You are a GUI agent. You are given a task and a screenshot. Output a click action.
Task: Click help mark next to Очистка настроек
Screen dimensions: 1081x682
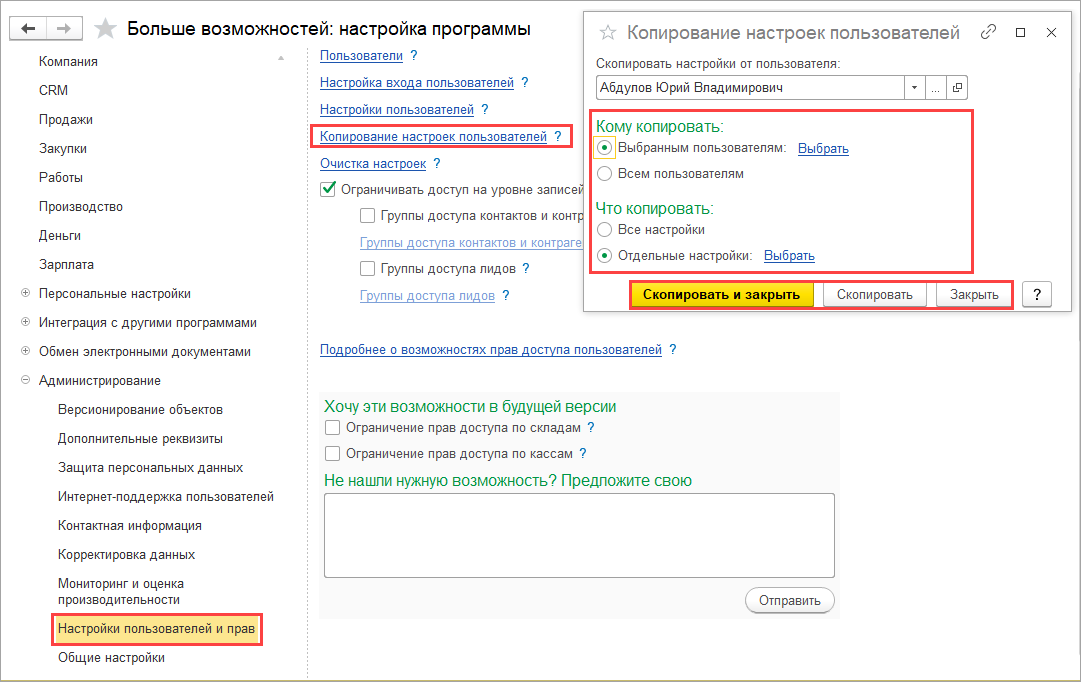(x=437, y=163)
